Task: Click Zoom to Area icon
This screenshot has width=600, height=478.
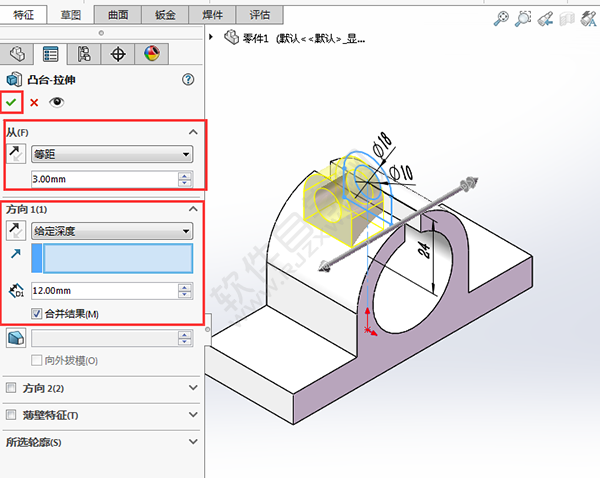Action: click(x=525, y=19)
